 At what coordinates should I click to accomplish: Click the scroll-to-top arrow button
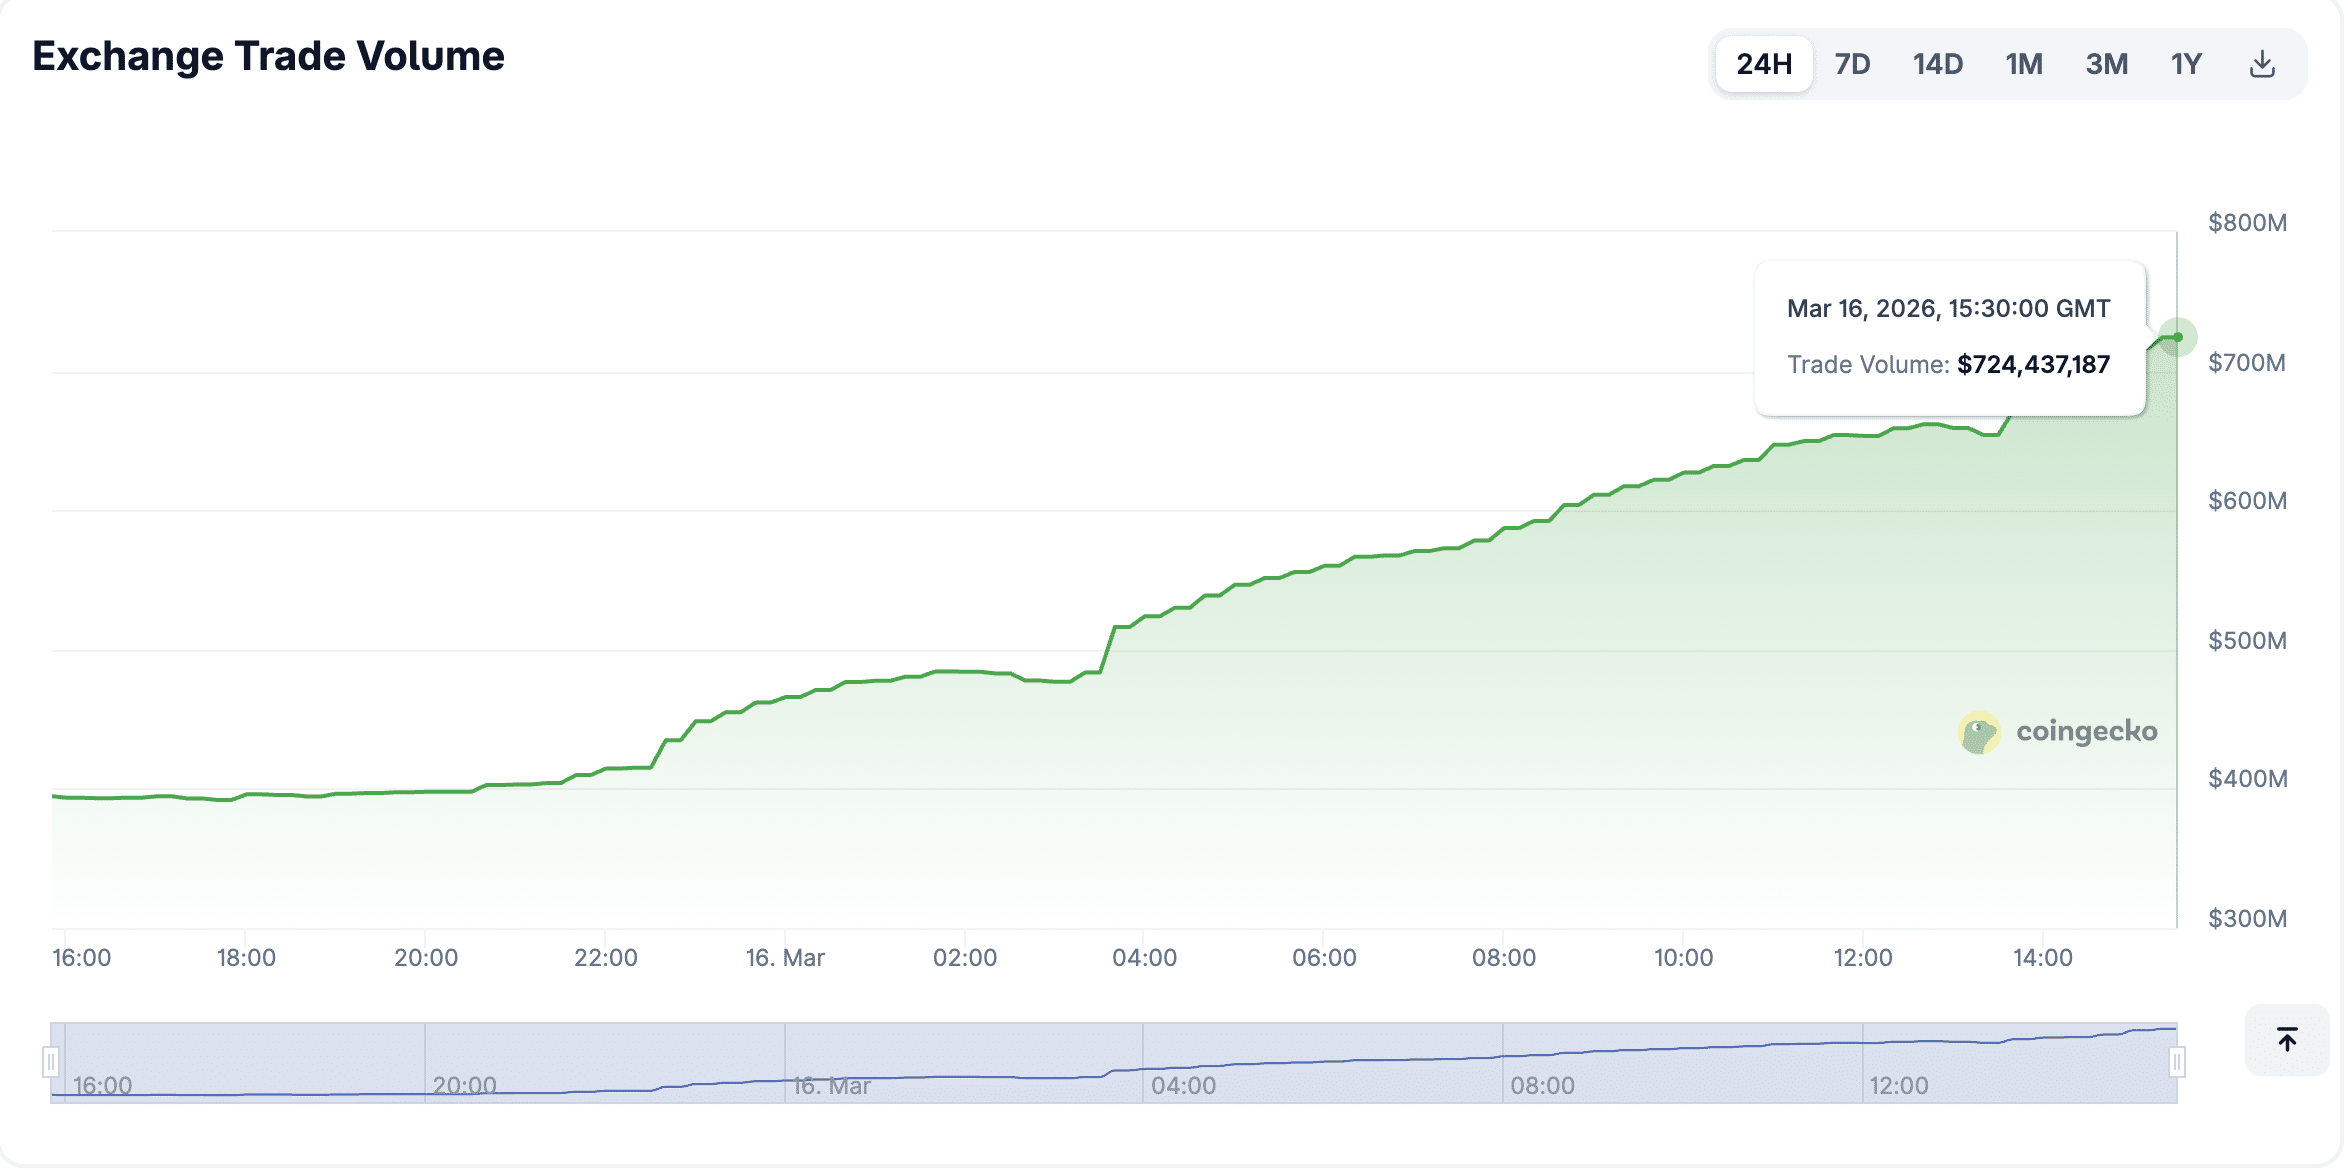click(2287, 1040)
